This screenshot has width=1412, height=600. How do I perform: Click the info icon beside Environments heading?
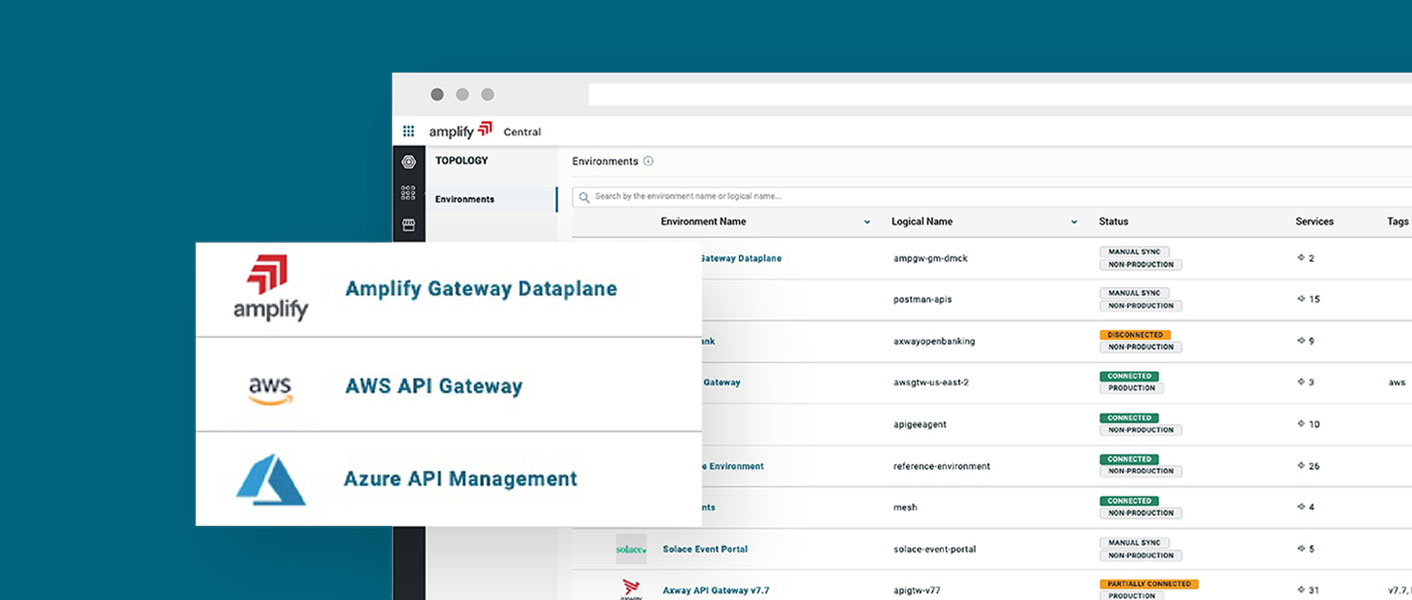click(648, 161)
